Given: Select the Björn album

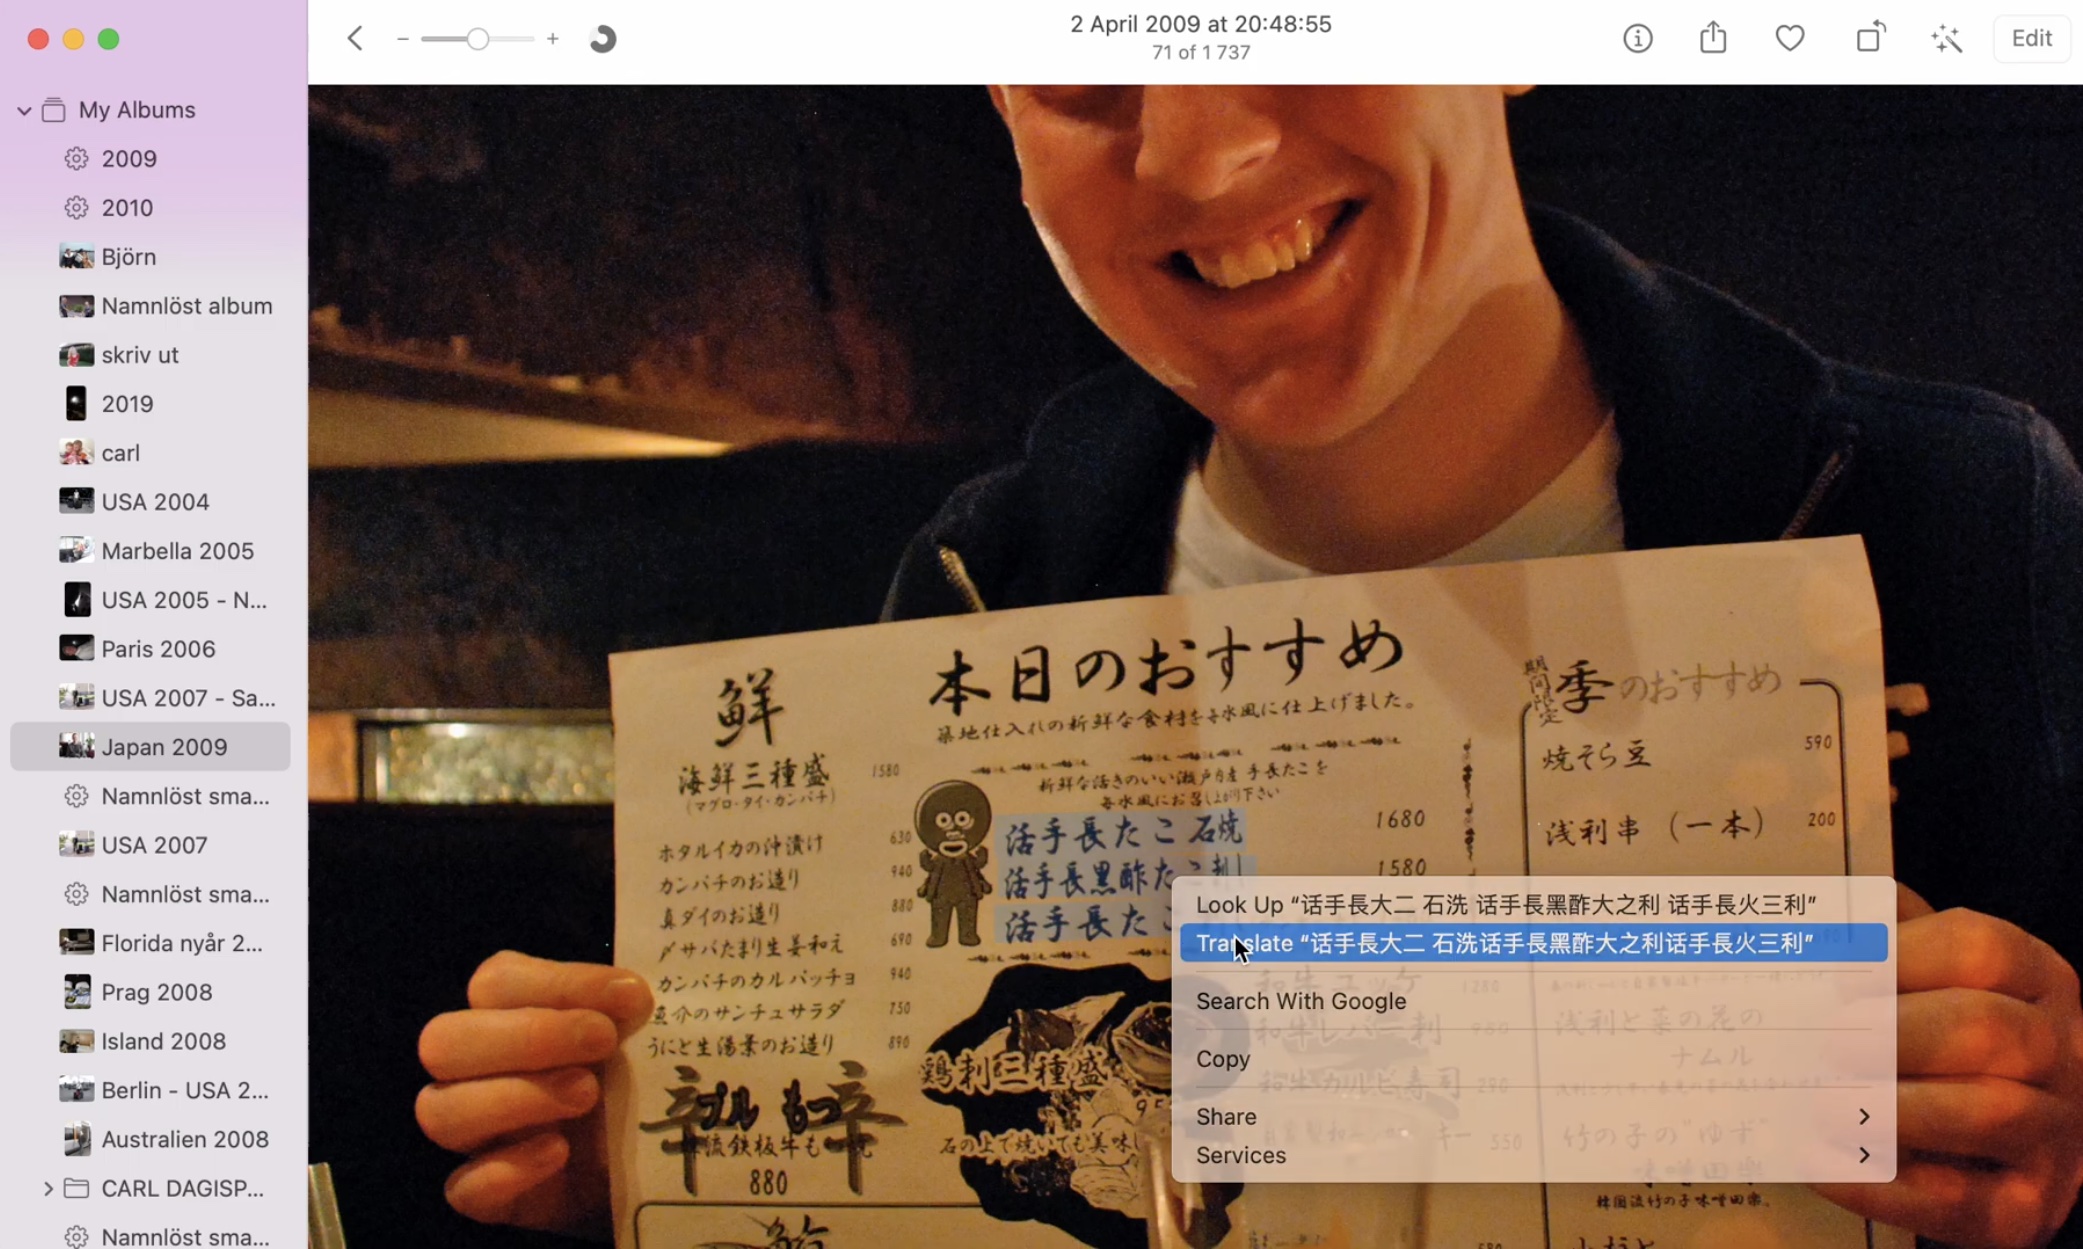Looking at the screenshot, I should (x=150, y=257).
